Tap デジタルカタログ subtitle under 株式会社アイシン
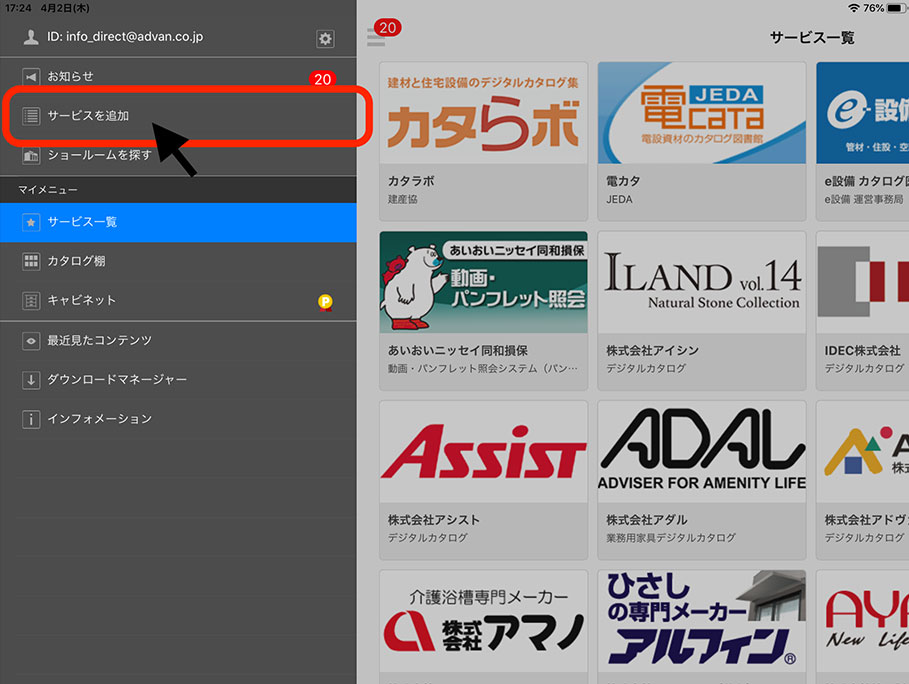The height and width of the screenshot is (684, 909). [x=646, y=369]
